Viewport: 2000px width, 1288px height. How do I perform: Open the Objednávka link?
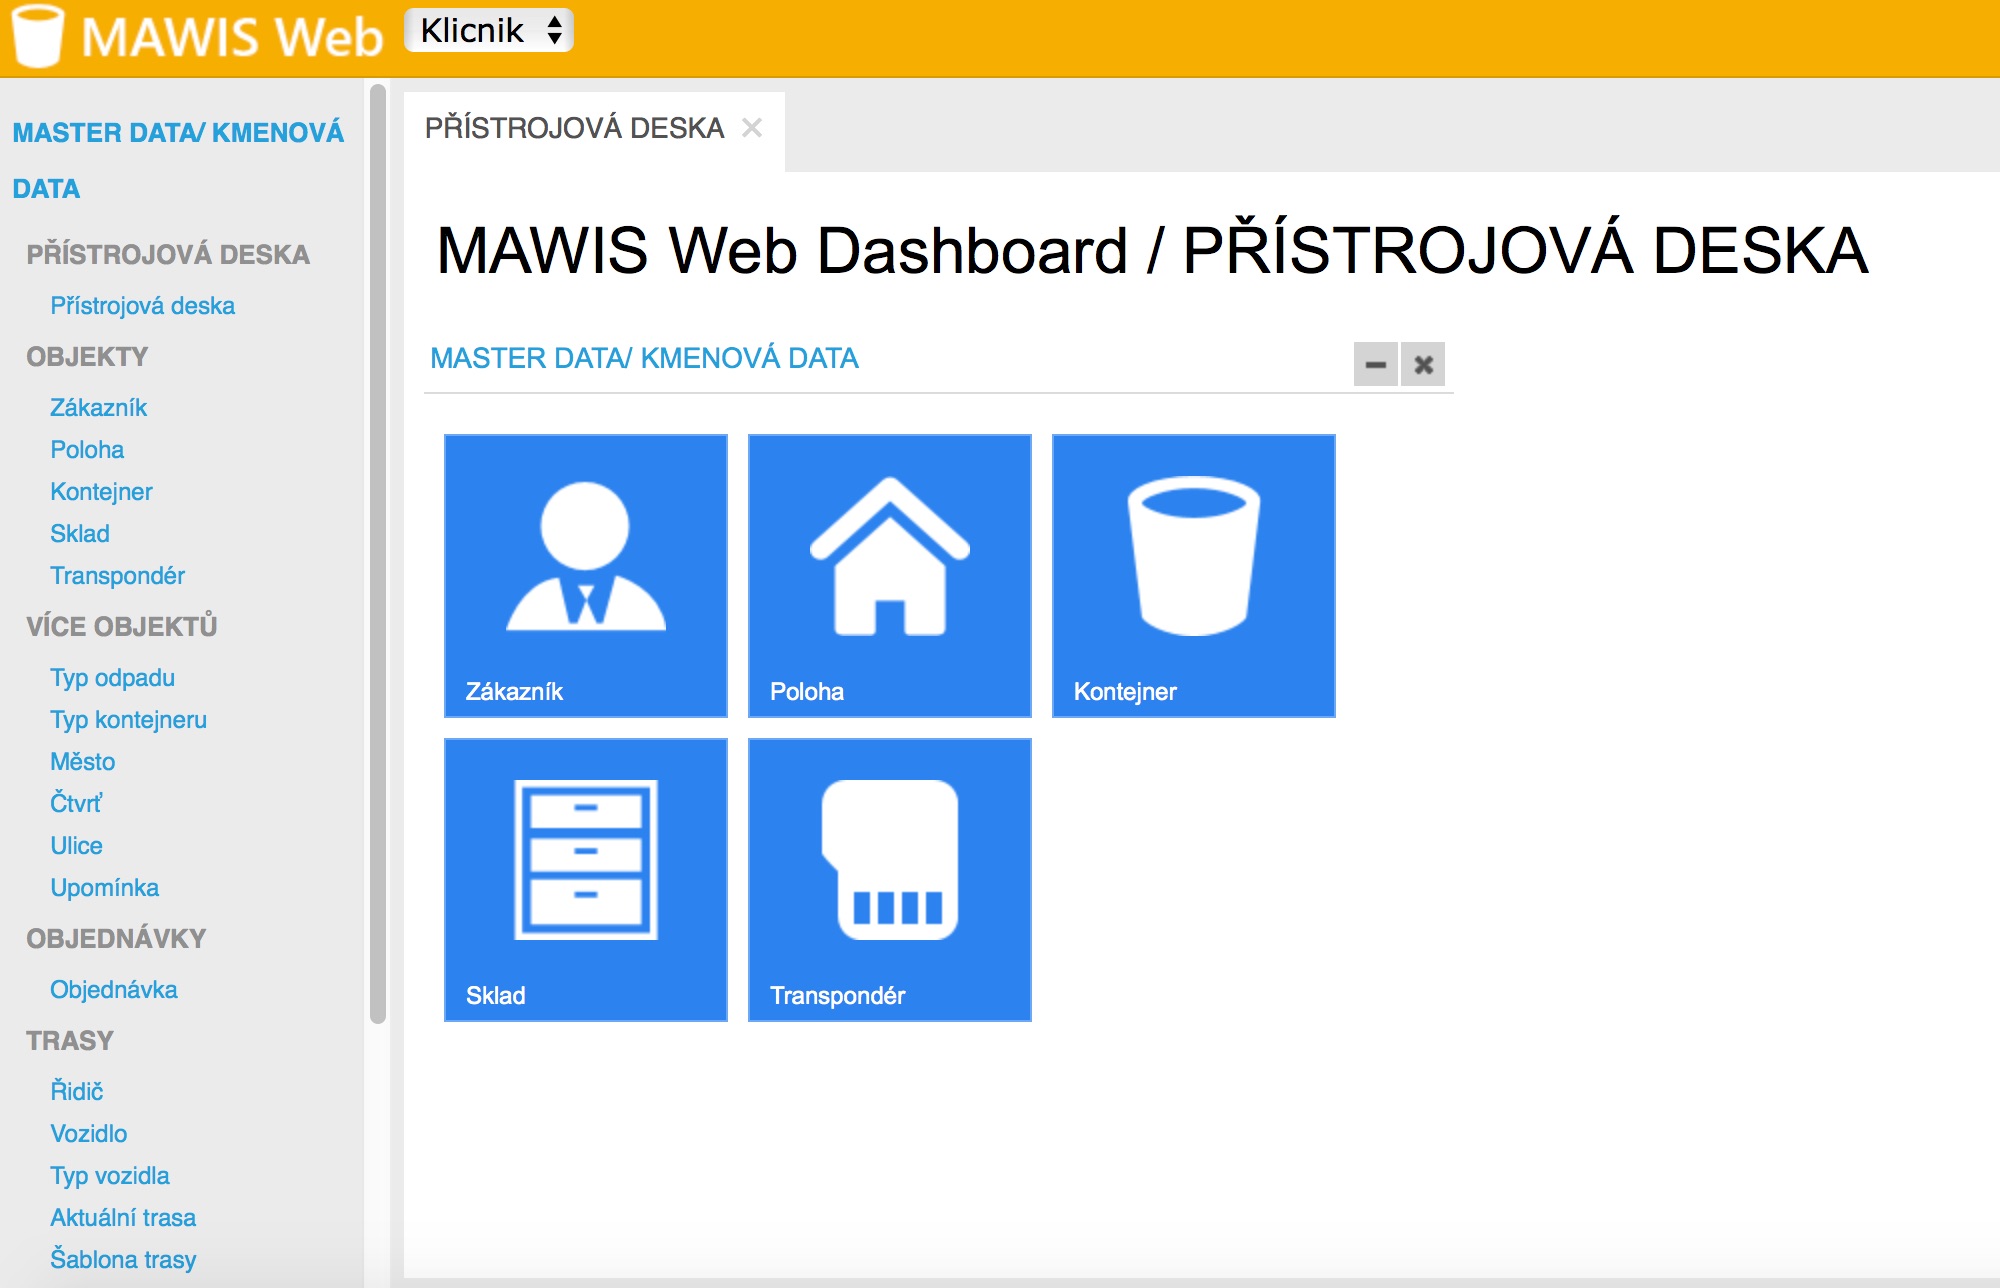[x=114, y=990]
